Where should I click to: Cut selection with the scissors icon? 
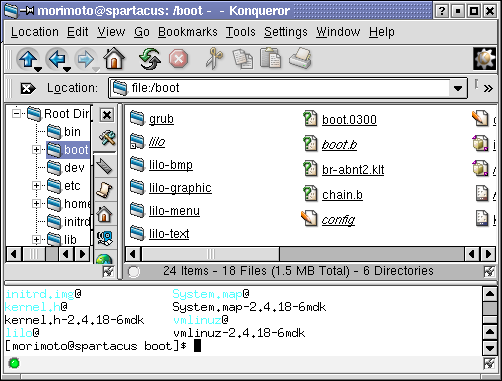tap(214, 59)
